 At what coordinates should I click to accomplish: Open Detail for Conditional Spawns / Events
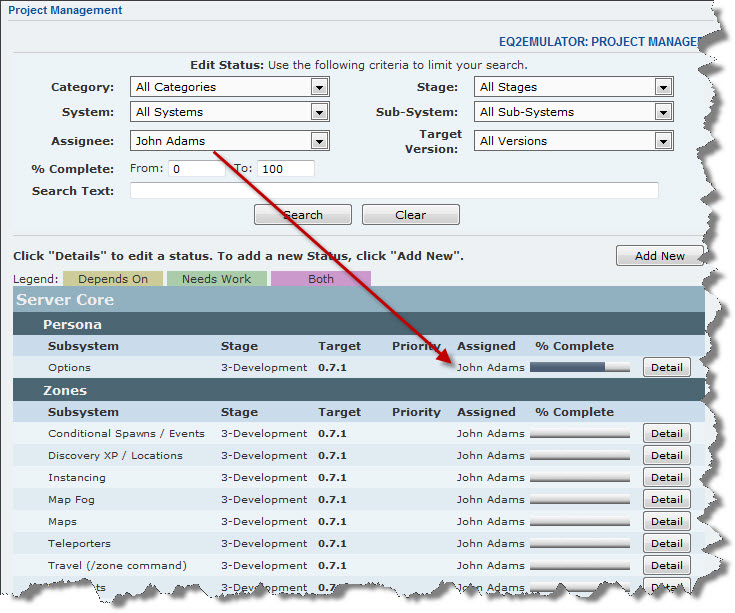tap(666, 434)
